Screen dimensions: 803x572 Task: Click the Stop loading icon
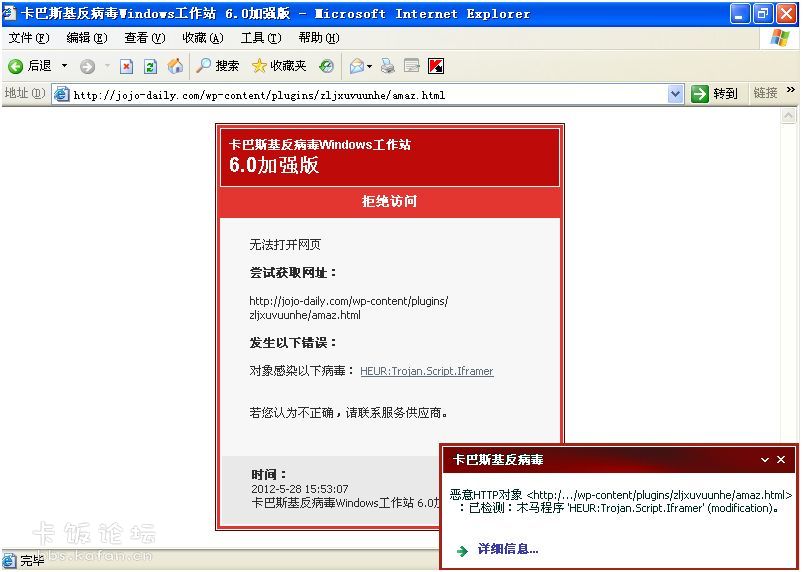pos(126,66)
